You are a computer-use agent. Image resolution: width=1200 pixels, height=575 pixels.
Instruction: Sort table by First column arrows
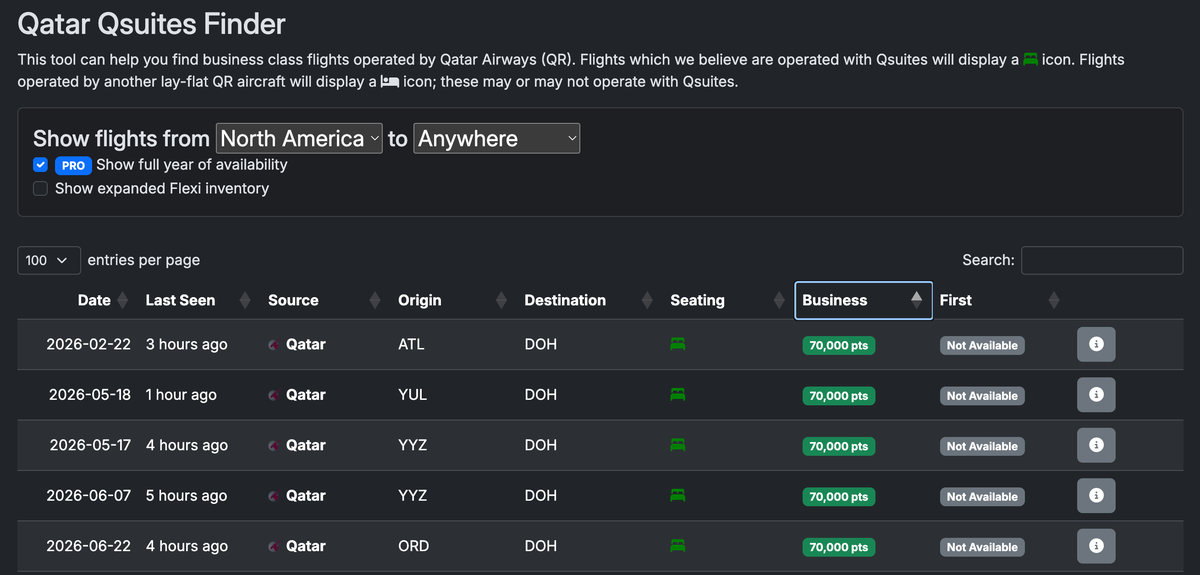point(1053,300)
